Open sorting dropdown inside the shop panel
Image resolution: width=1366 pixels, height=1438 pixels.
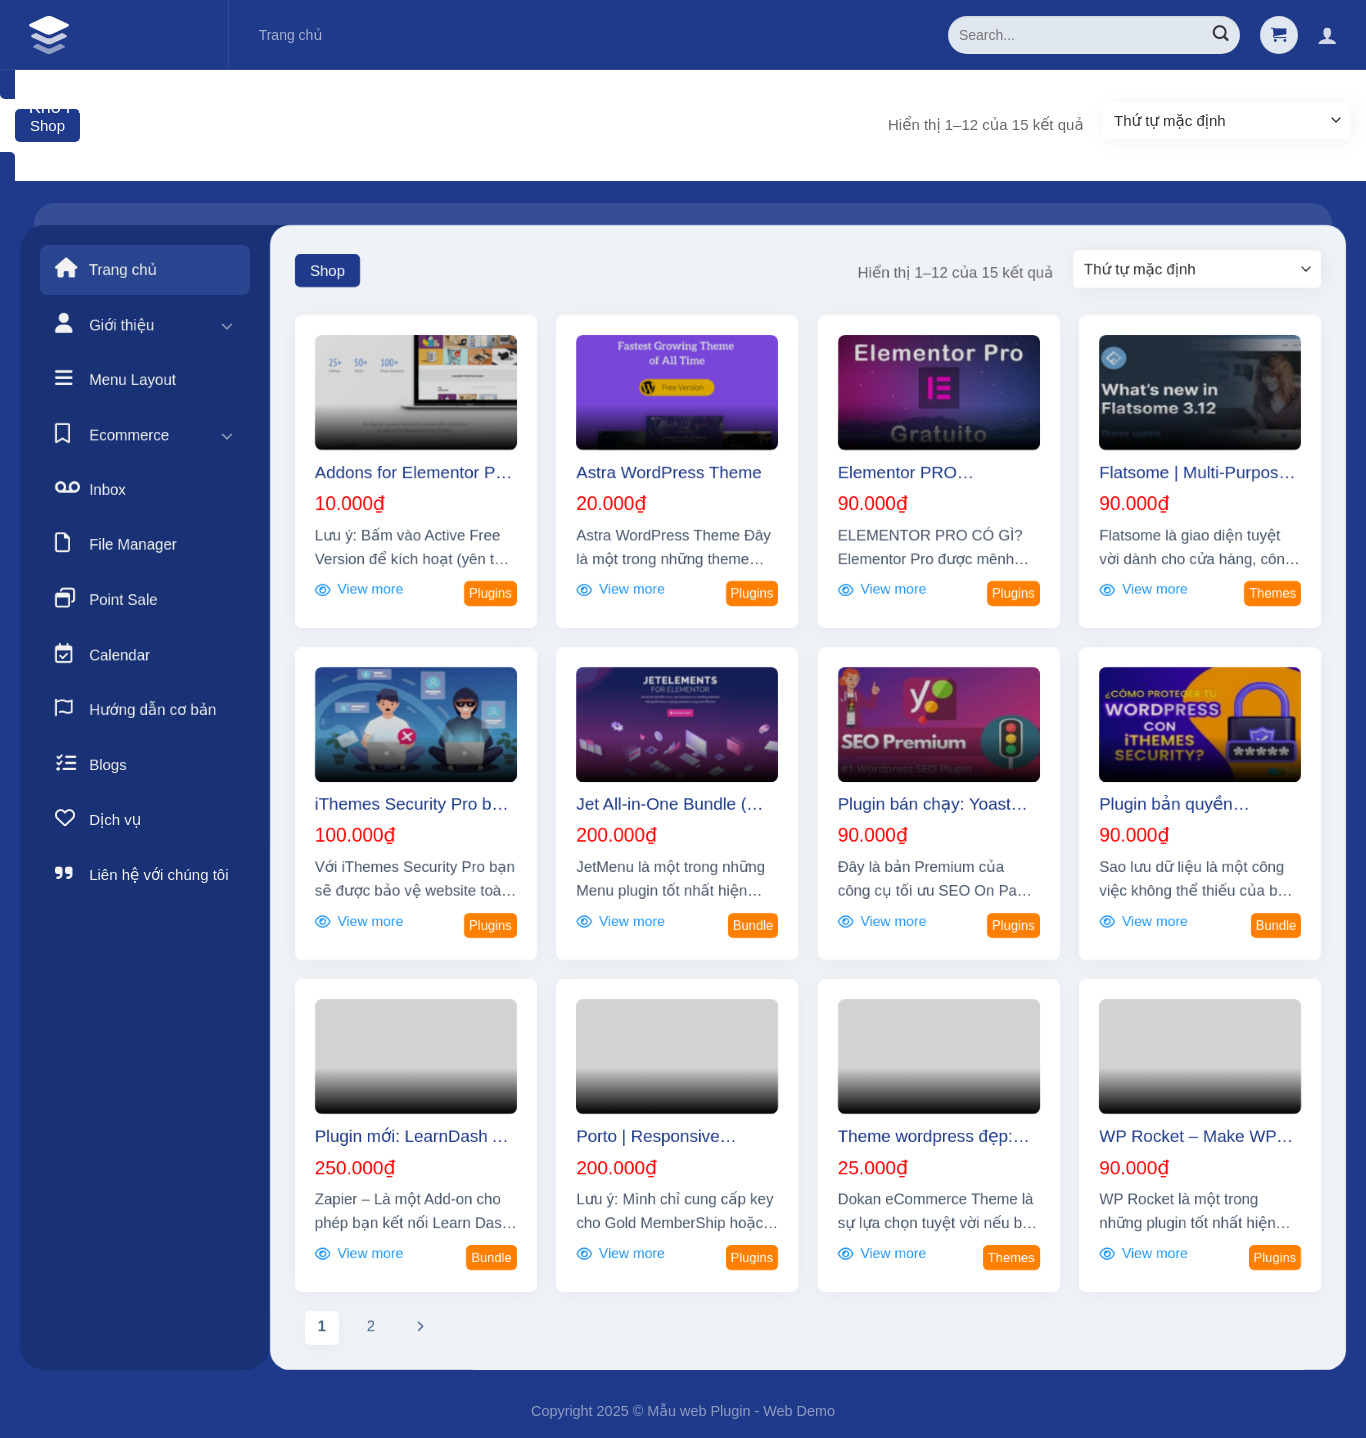1197,269
